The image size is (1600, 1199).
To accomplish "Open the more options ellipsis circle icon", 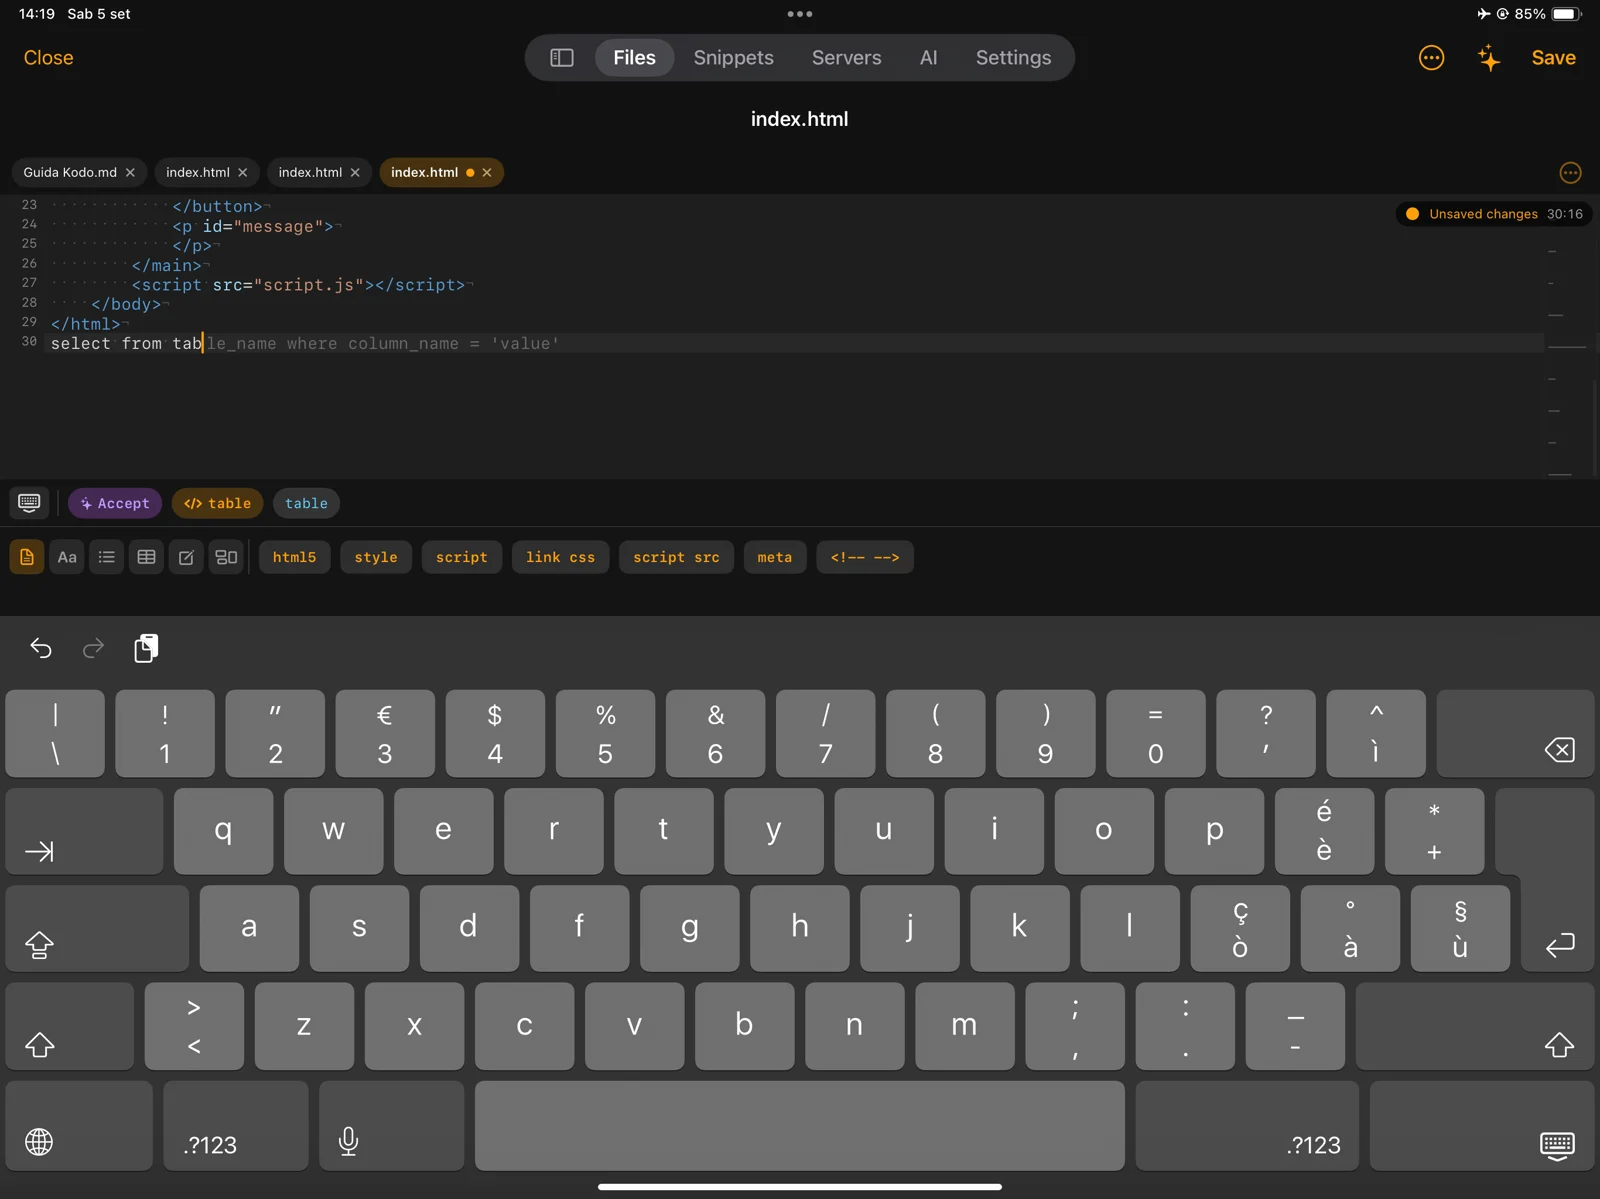I will [1431, 58].
